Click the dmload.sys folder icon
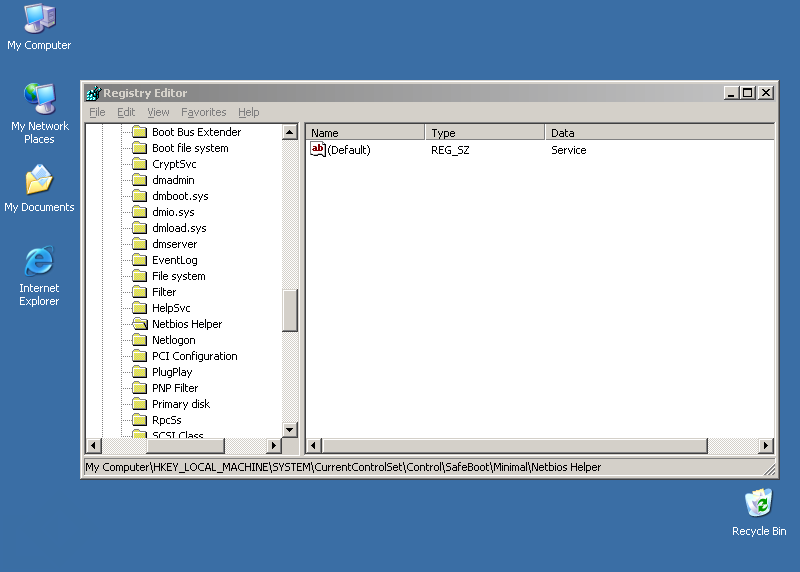Screen dimensions: 800x572 pyautogui.click(x=139, y=228)
